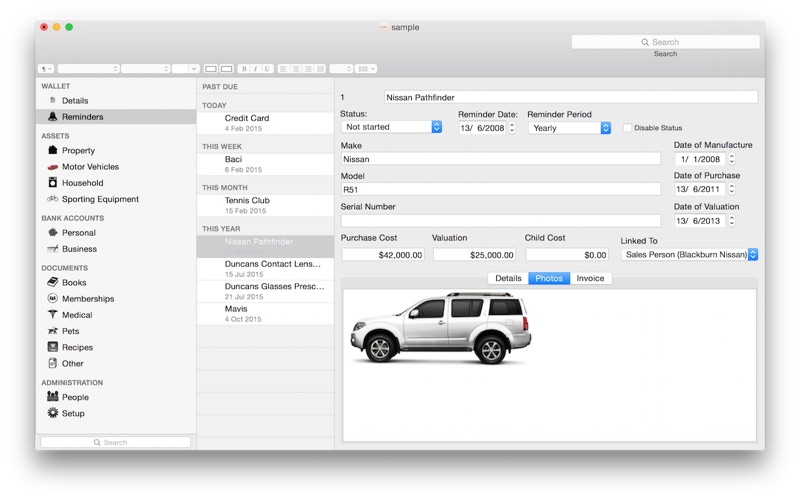Switch to the Photos tab
Image resolution: width=800 pixels, height=500 pixels.
coord(549,278)
